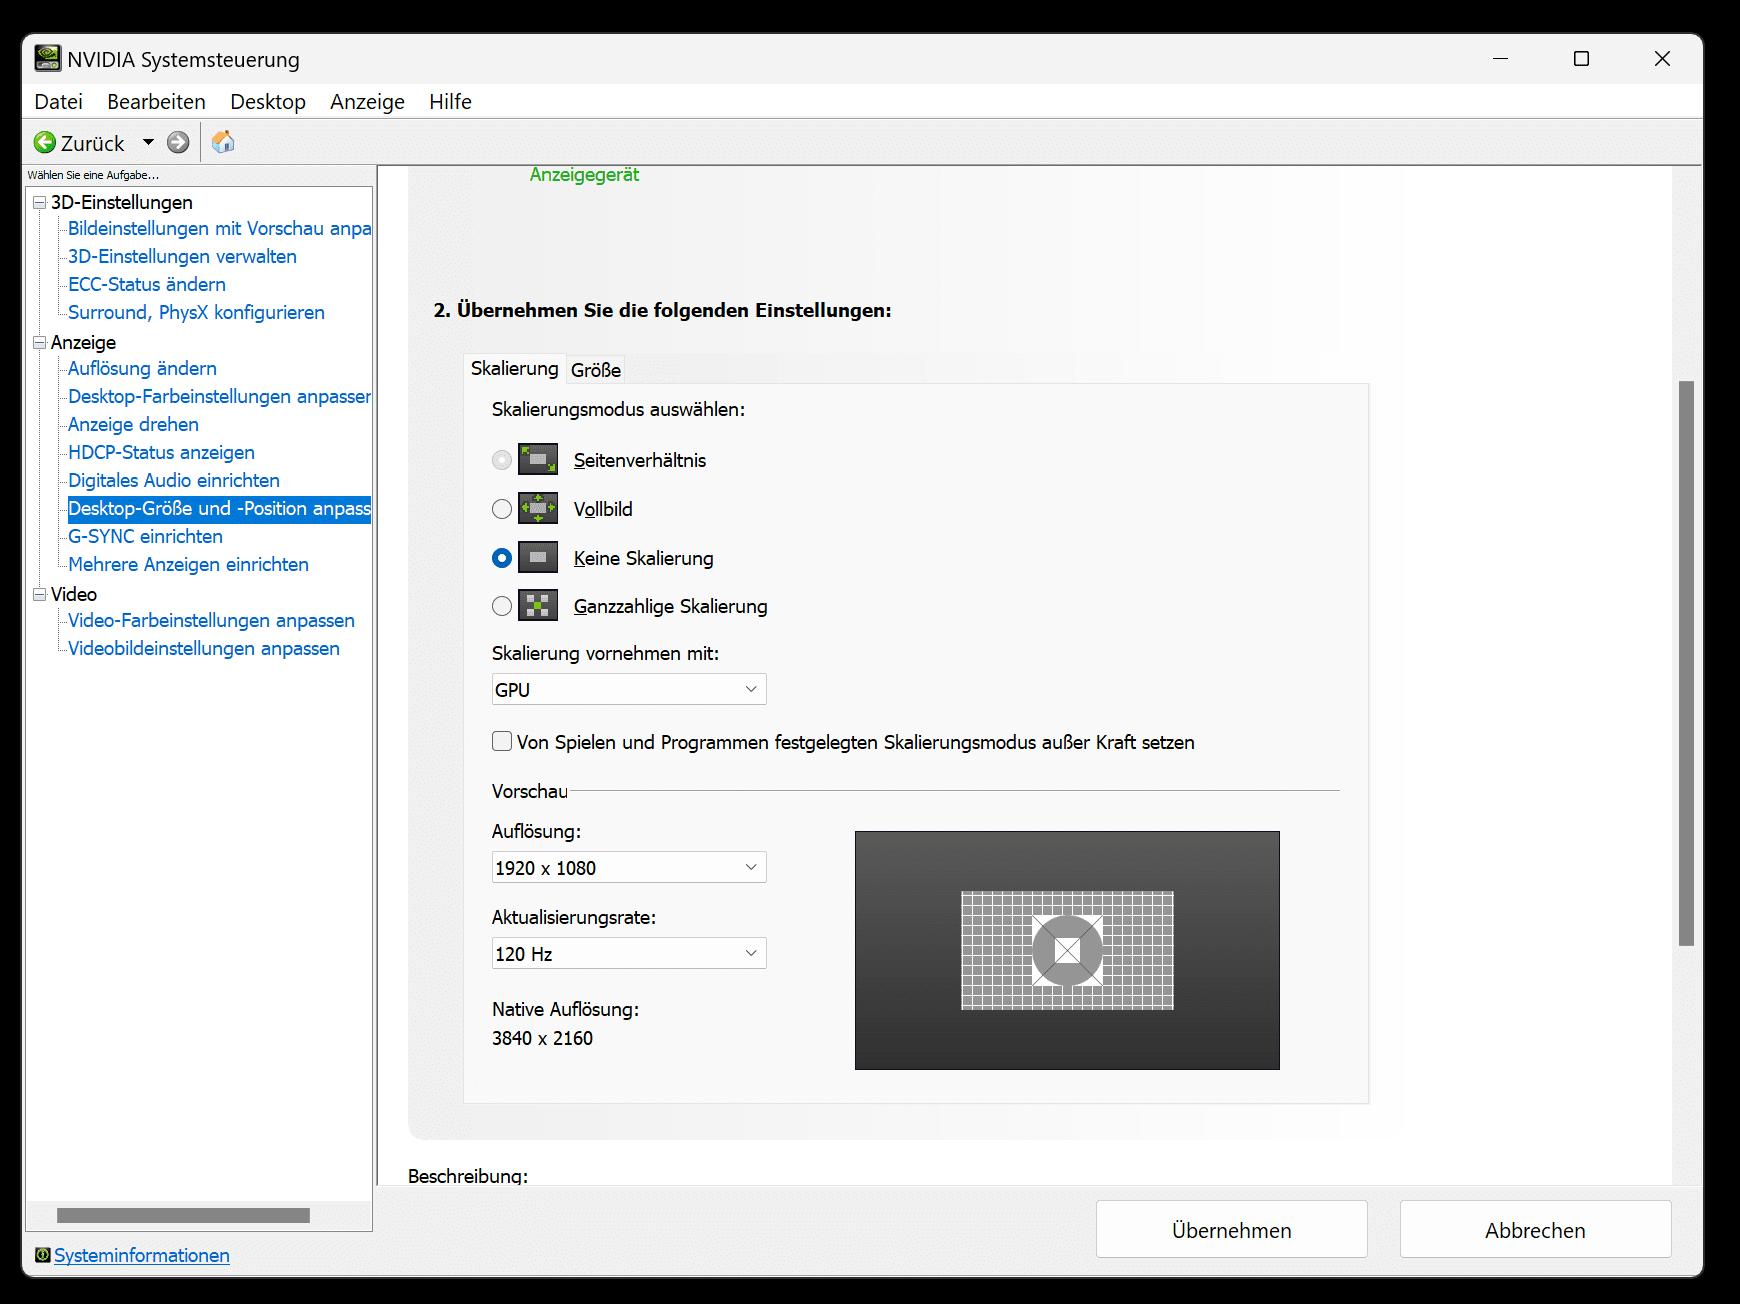Select the Keine Skalierung radio button
1740x1304 pixels.
point(502,558)
